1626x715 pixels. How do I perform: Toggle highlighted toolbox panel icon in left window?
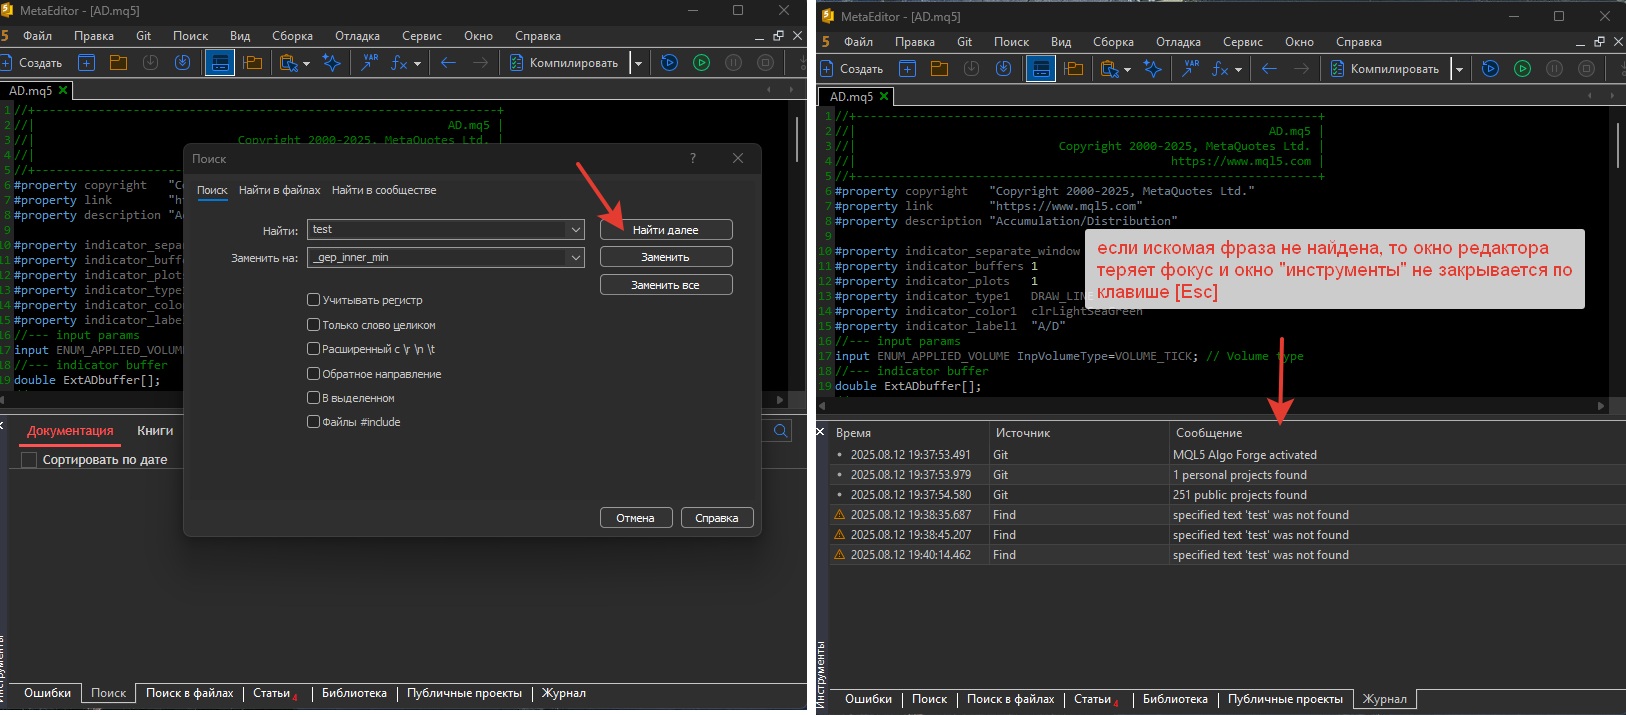click(x=219, y=63)
